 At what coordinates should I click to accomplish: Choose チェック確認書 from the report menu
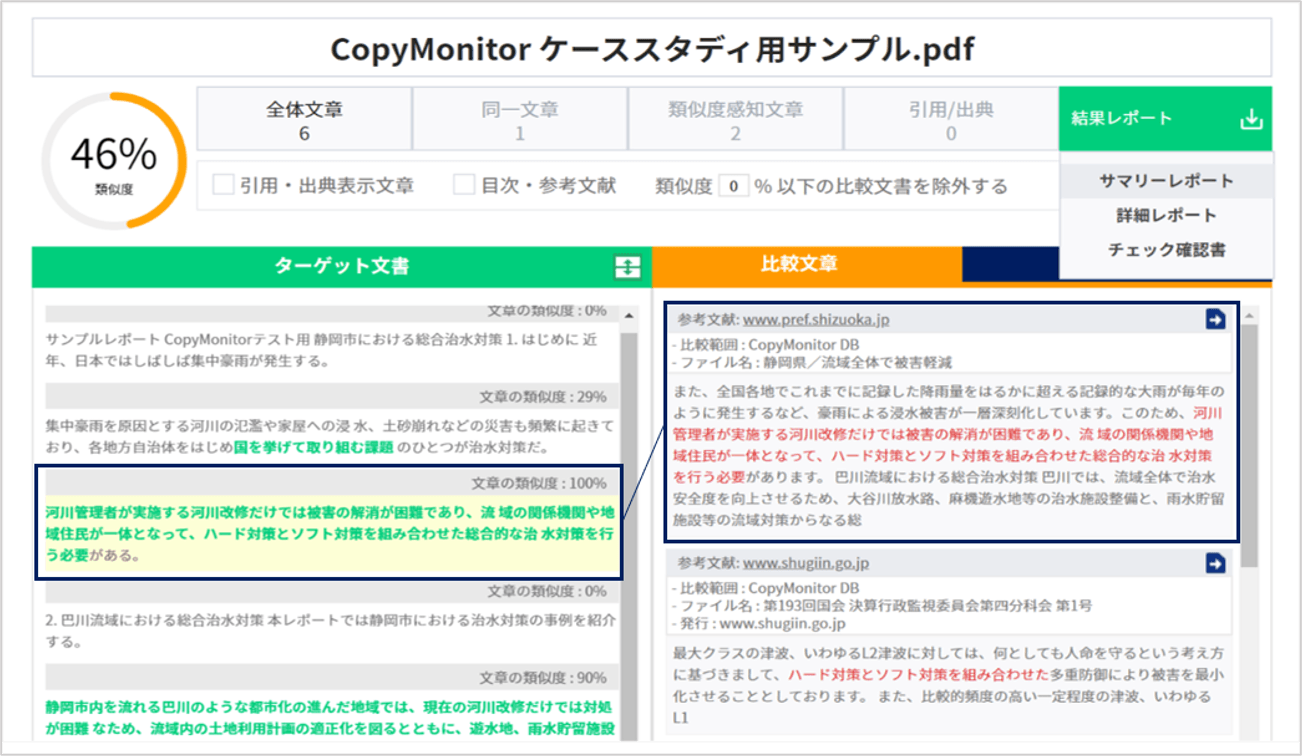[x=1166, y=249]
